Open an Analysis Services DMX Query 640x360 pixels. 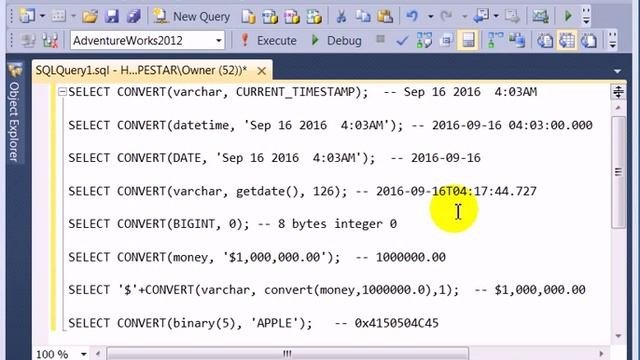(x=292, y=16)
